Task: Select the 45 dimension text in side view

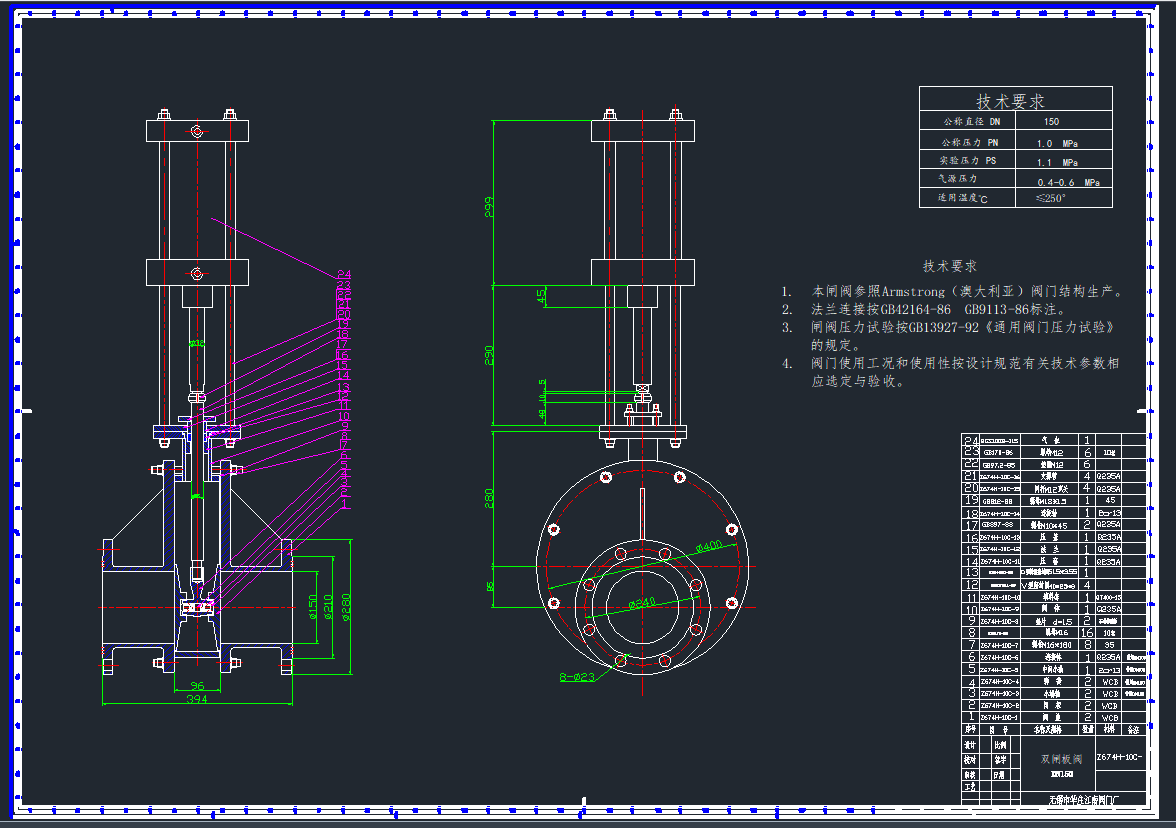Action: (x=542, y=296)
